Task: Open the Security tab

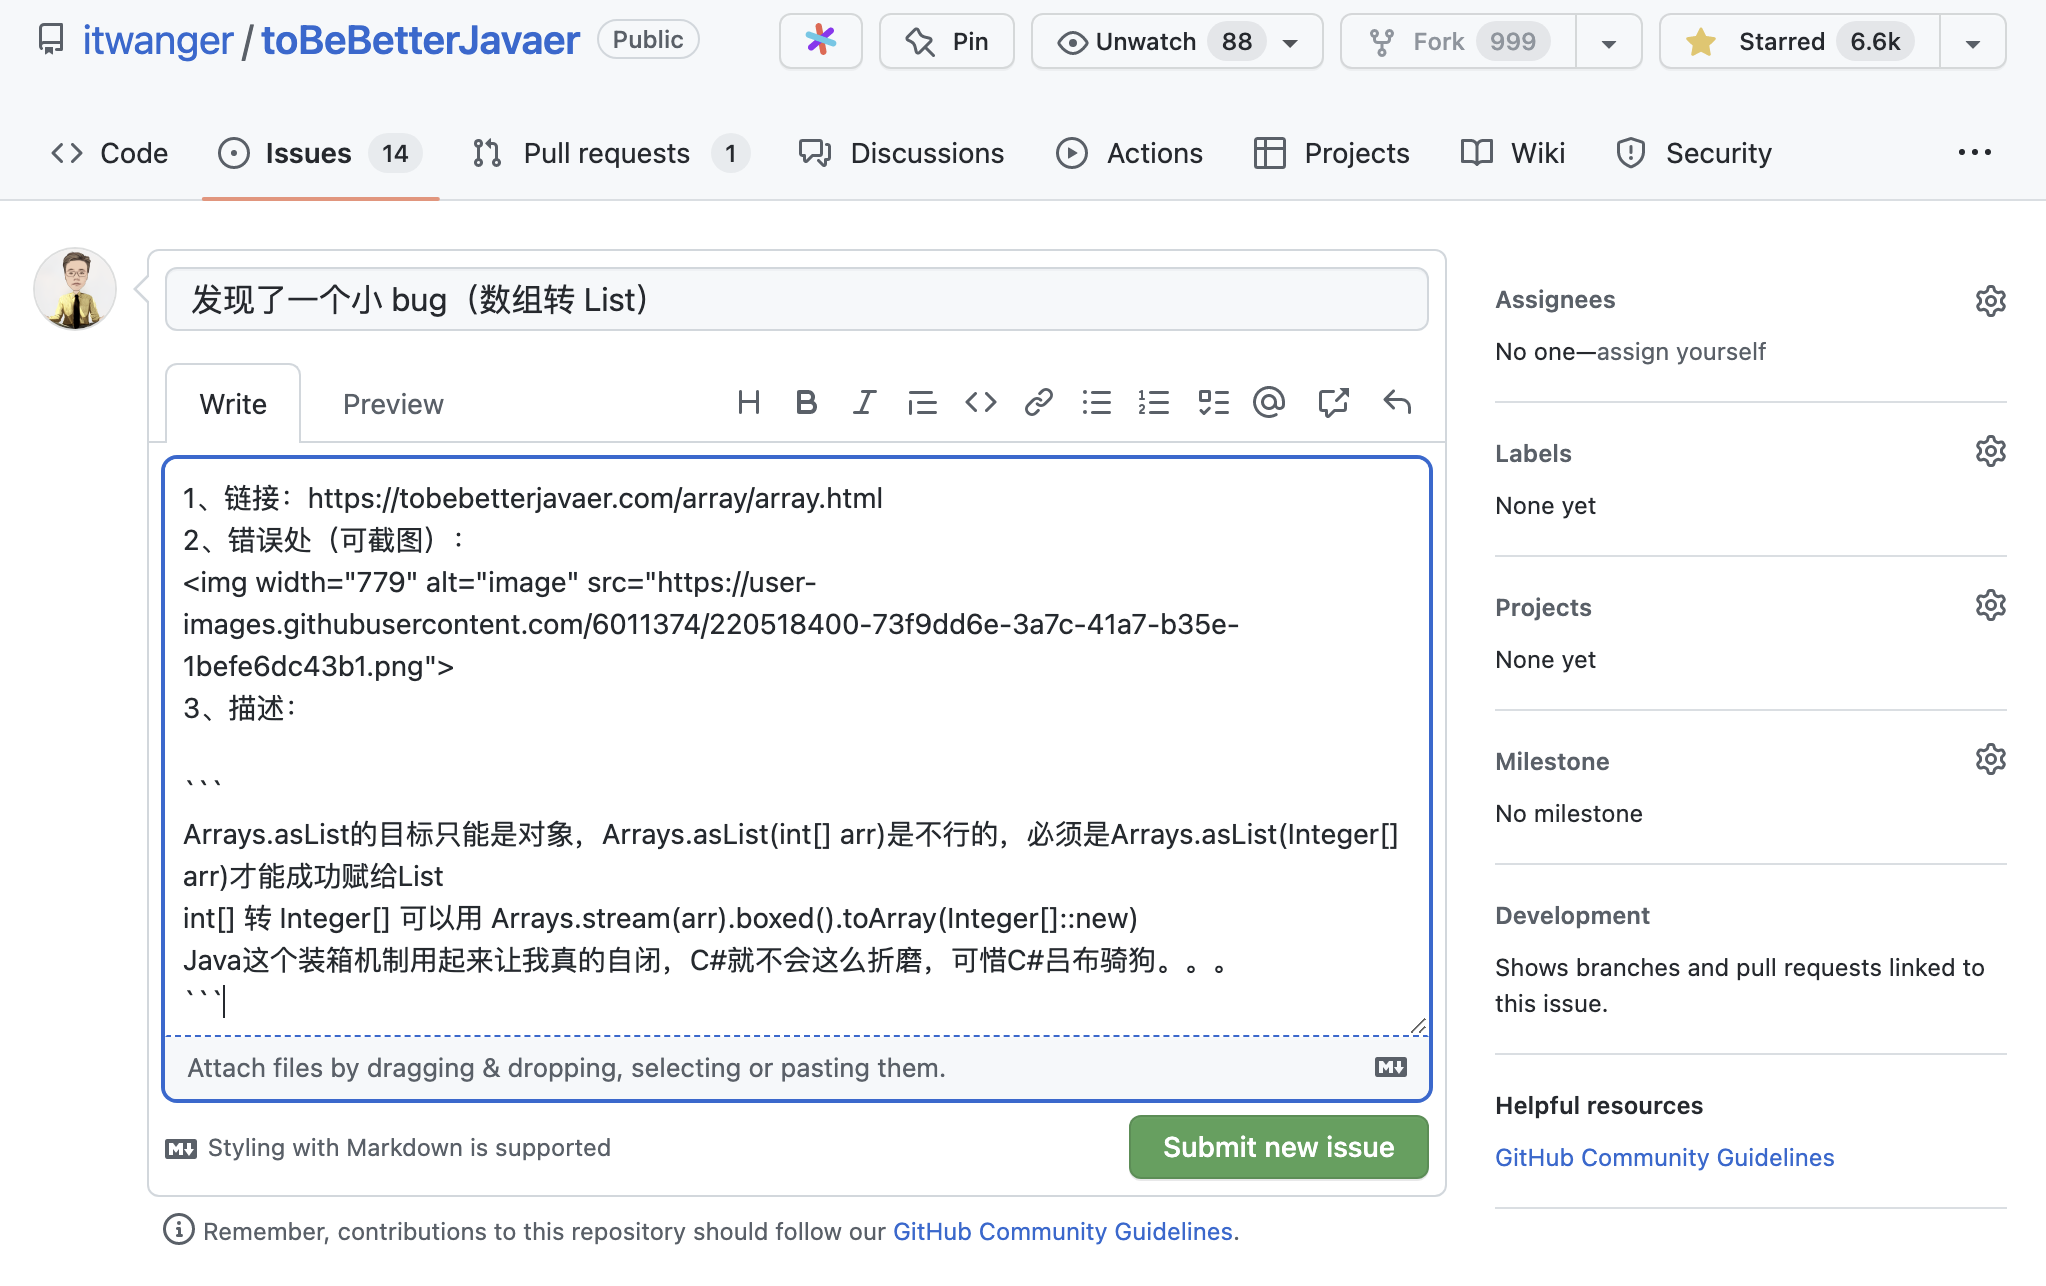Action: [1694, 153]
